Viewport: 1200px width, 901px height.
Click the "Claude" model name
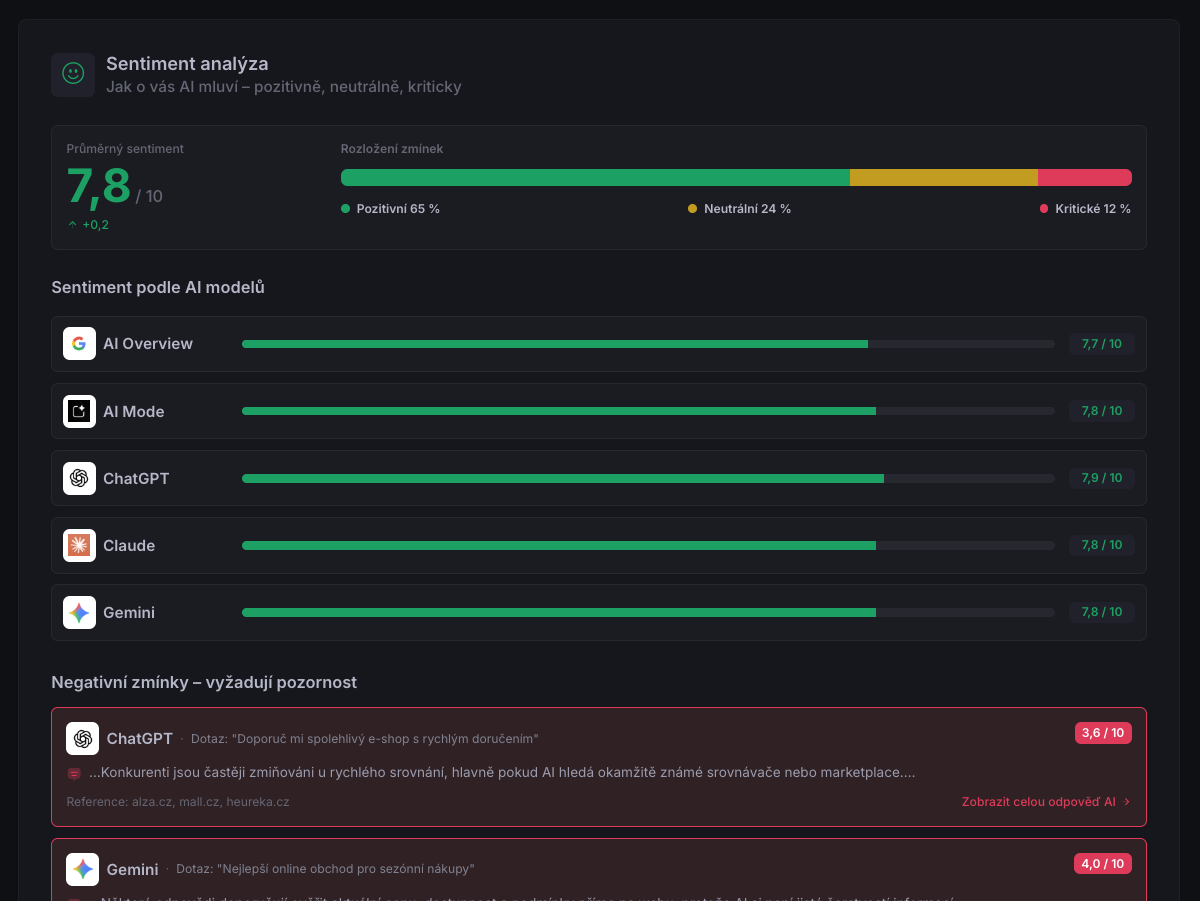pyautogui.click(x=129, y=545)
